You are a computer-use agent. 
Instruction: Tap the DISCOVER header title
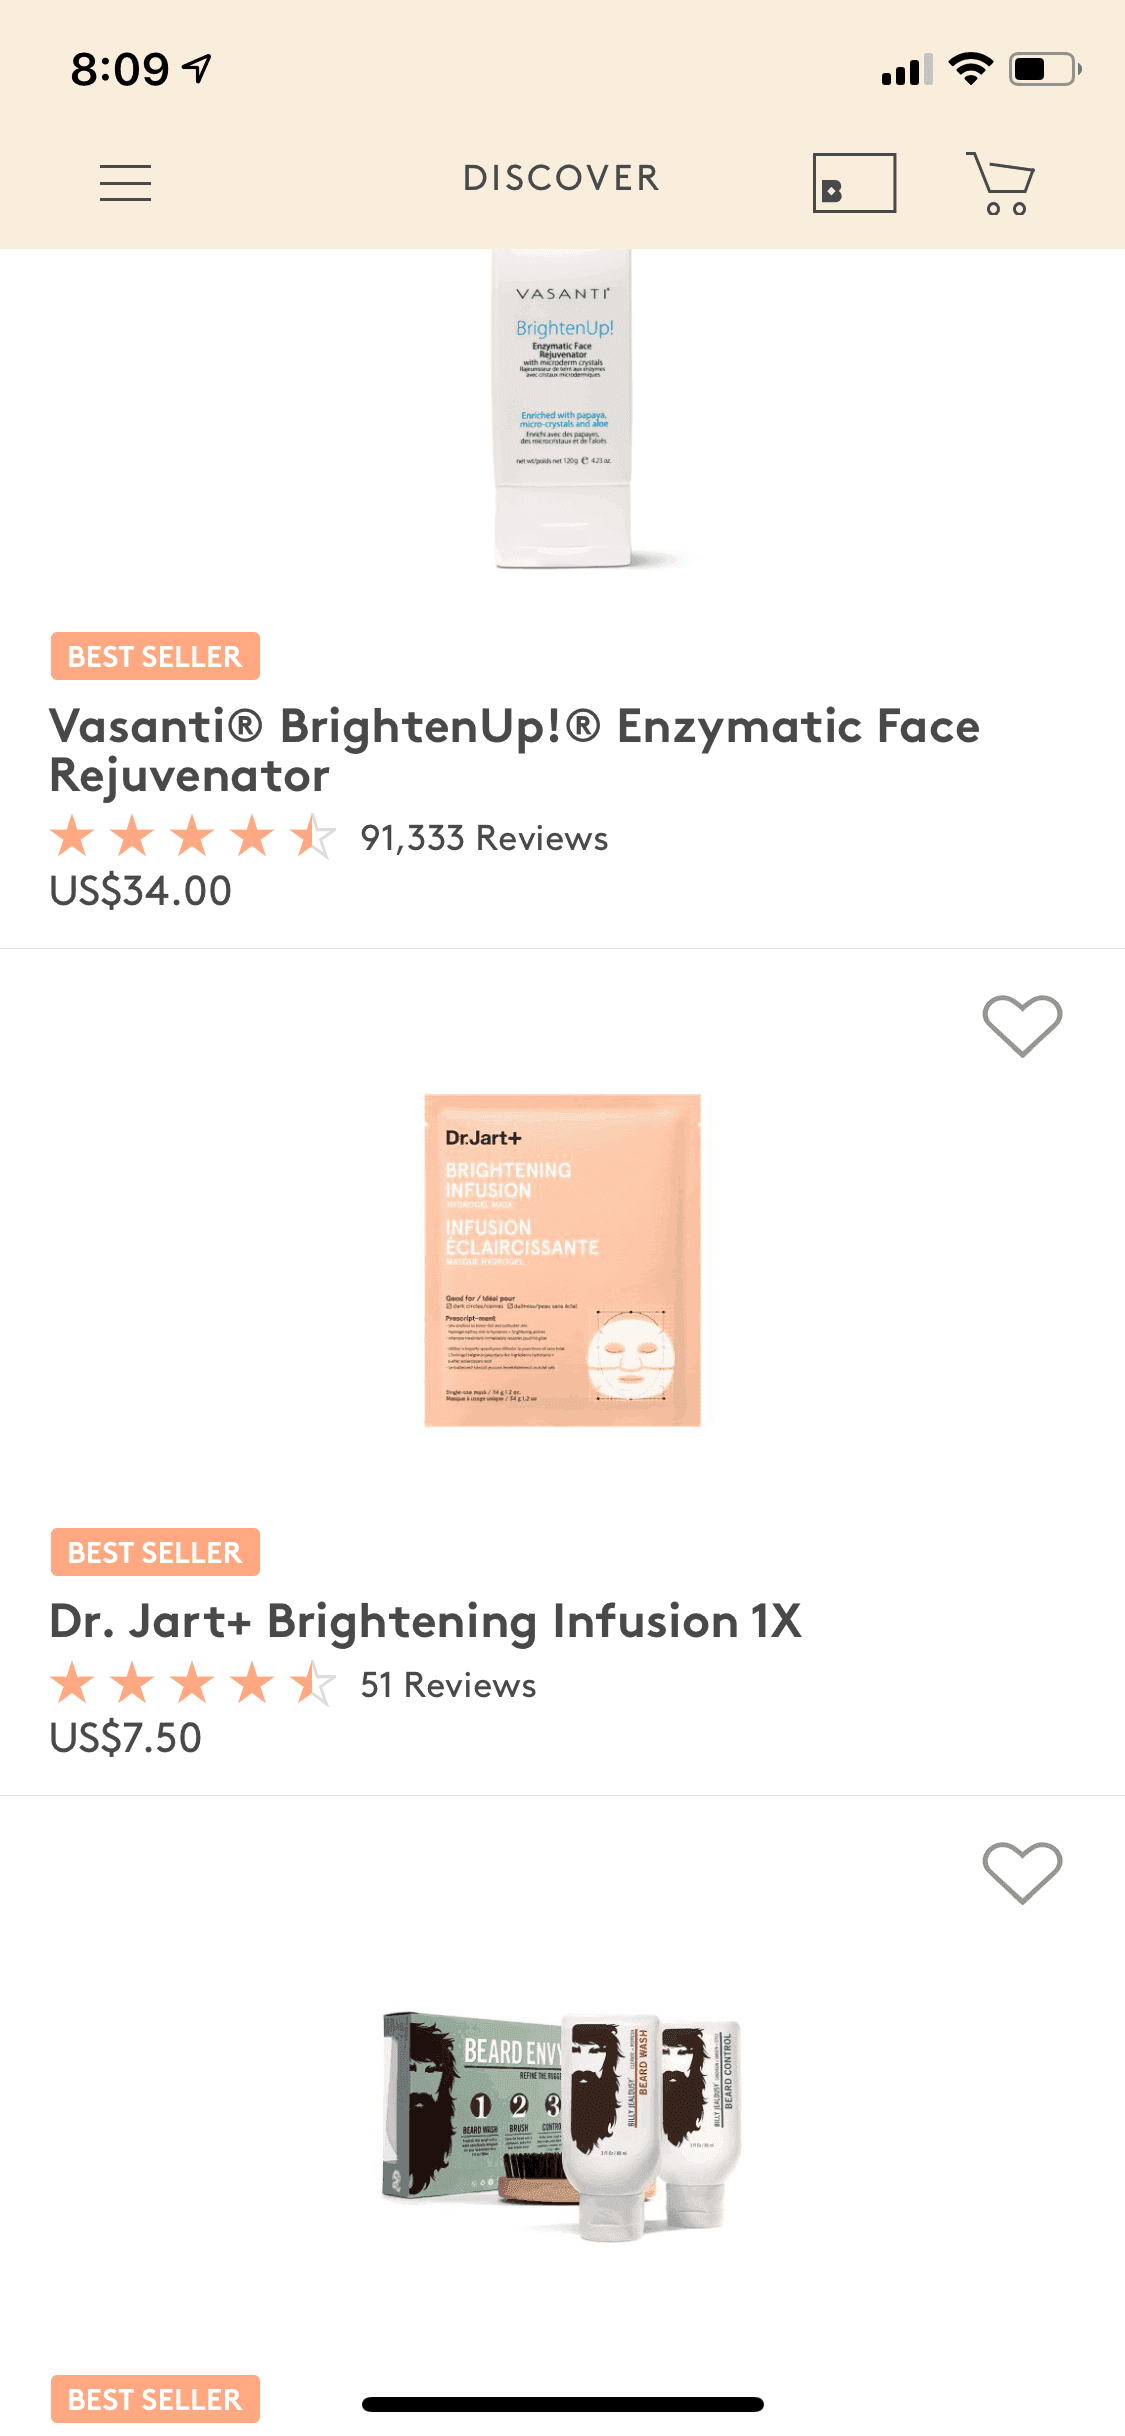tap(561, 179)
